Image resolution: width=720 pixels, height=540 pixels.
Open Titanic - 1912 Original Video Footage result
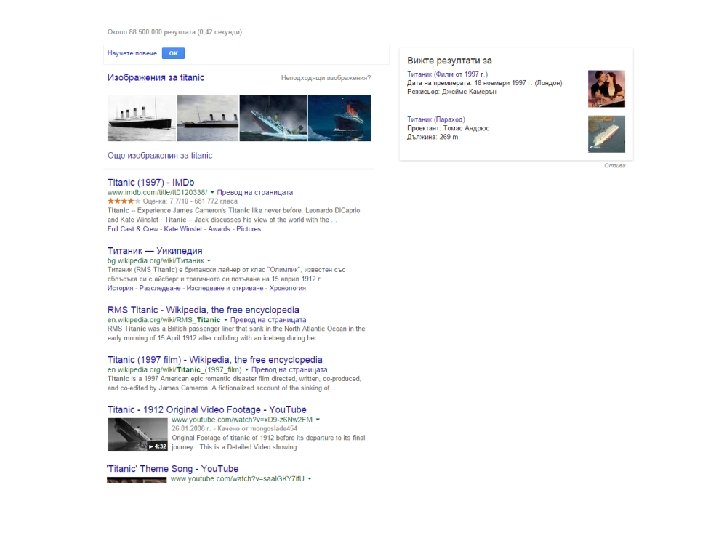point(207,410)
